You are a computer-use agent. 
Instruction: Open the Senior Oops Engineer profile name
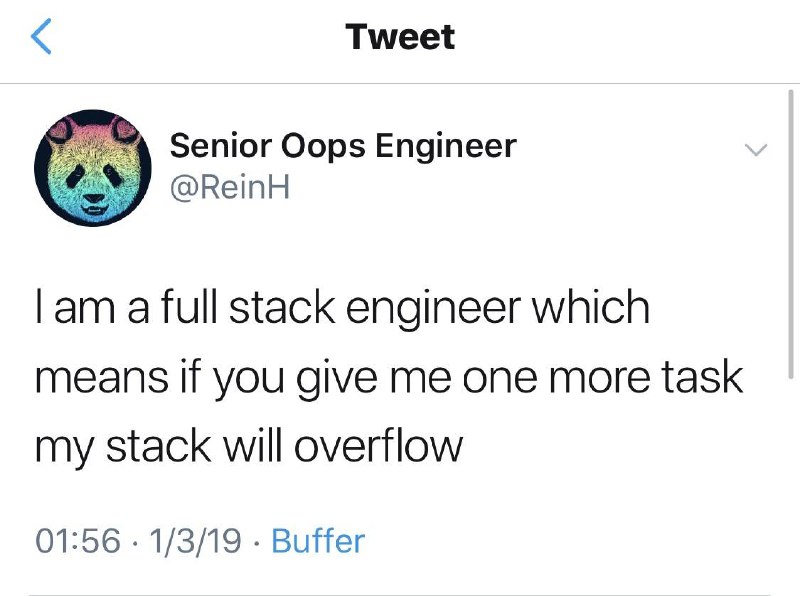pyautogui.click(x=343, y=146)
